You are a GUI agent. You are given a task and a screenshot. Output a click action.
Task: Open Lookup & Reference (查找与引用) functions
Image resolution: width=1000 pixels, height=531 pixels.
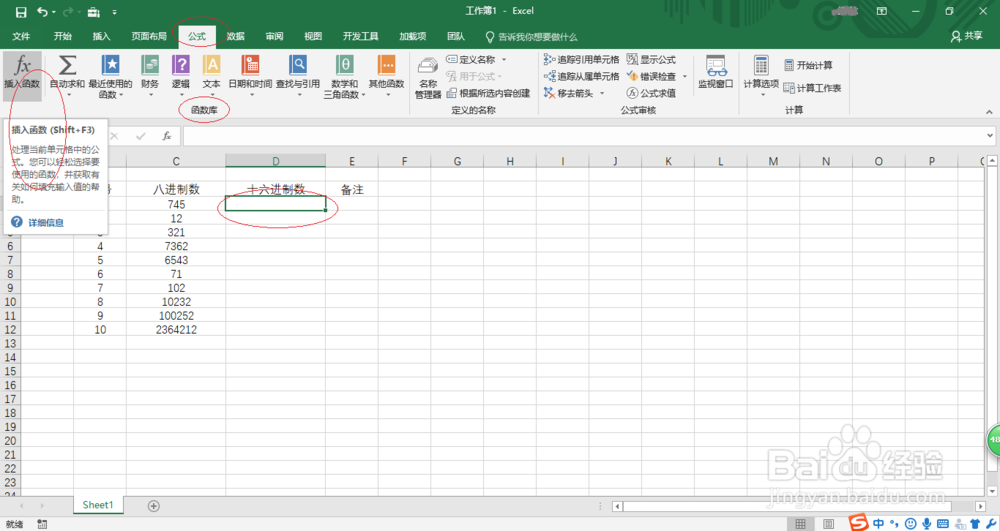(x=298, y=73)
